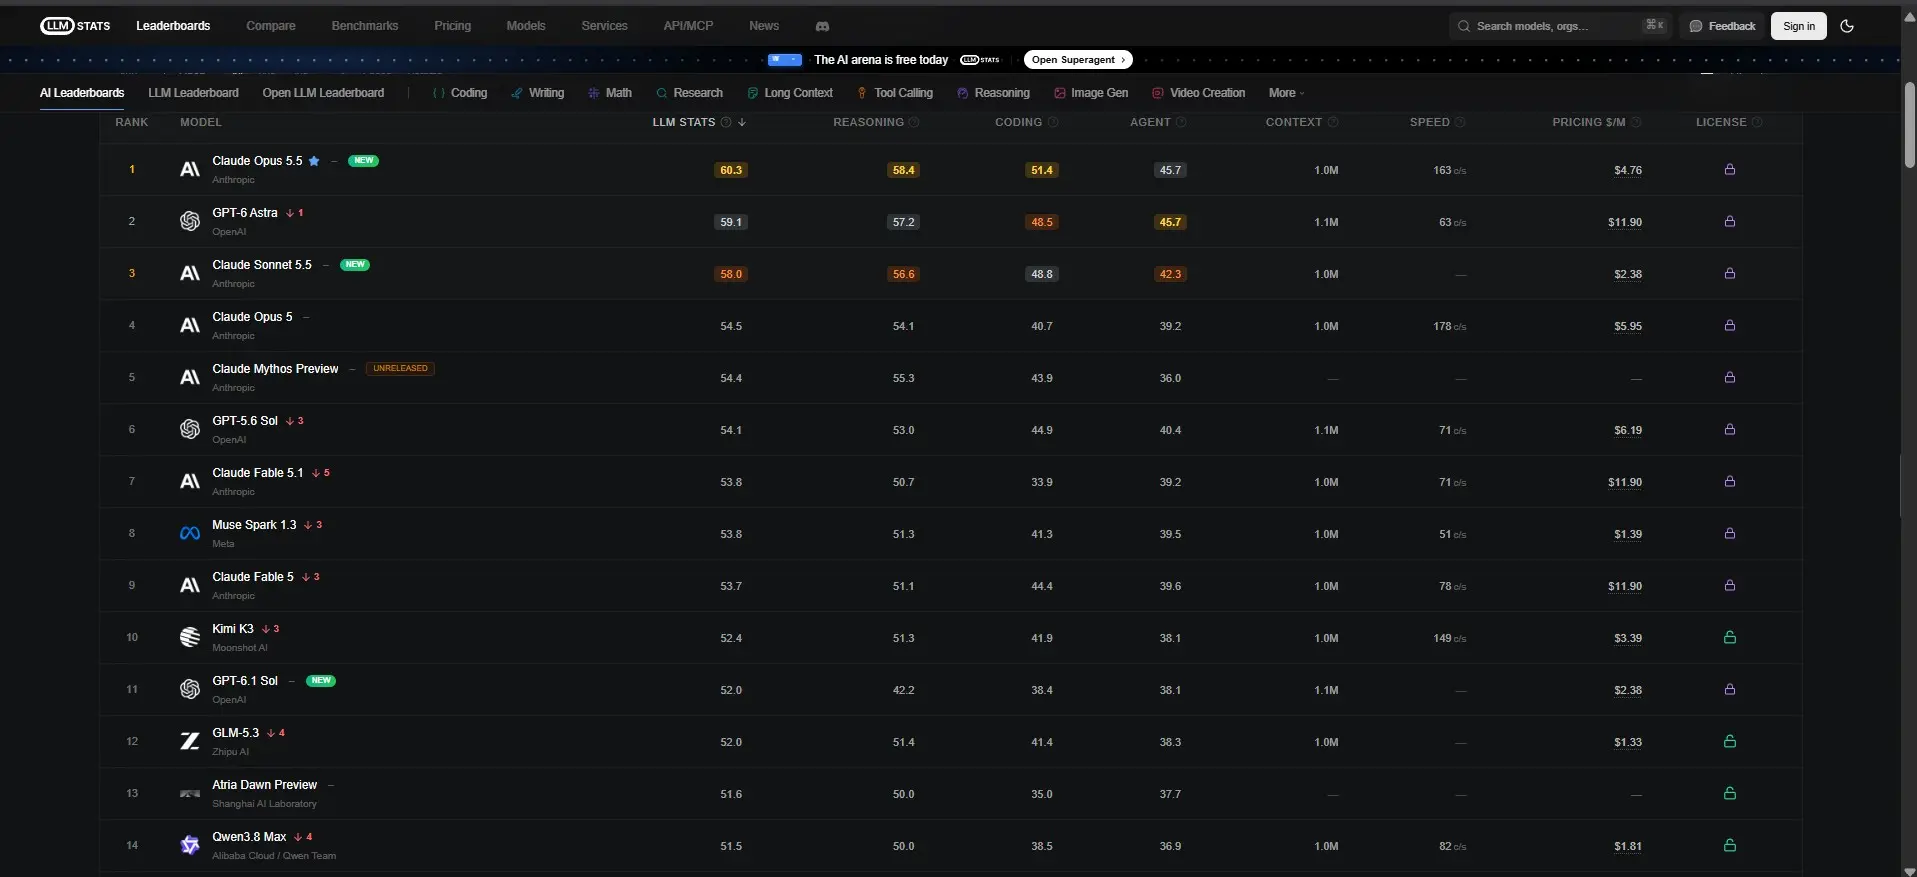This screenshot has height=877, width=1917.
Task: Click the LLM Stats logo
Action: click(75, 26)
